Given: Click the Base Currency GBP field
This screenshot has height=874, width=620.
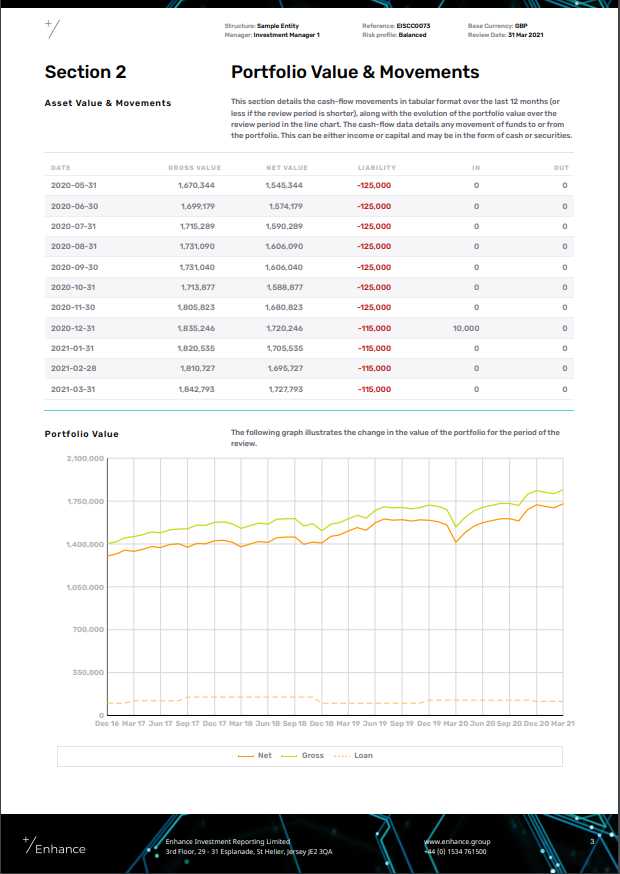Looking at the screenshot, I should (x=498, y=26).
